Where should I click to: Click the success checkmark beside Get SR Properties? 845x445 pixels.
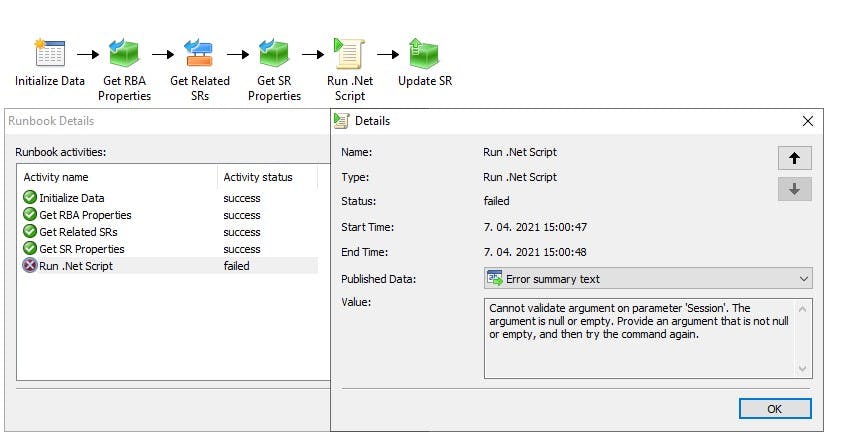pos(30,248)
